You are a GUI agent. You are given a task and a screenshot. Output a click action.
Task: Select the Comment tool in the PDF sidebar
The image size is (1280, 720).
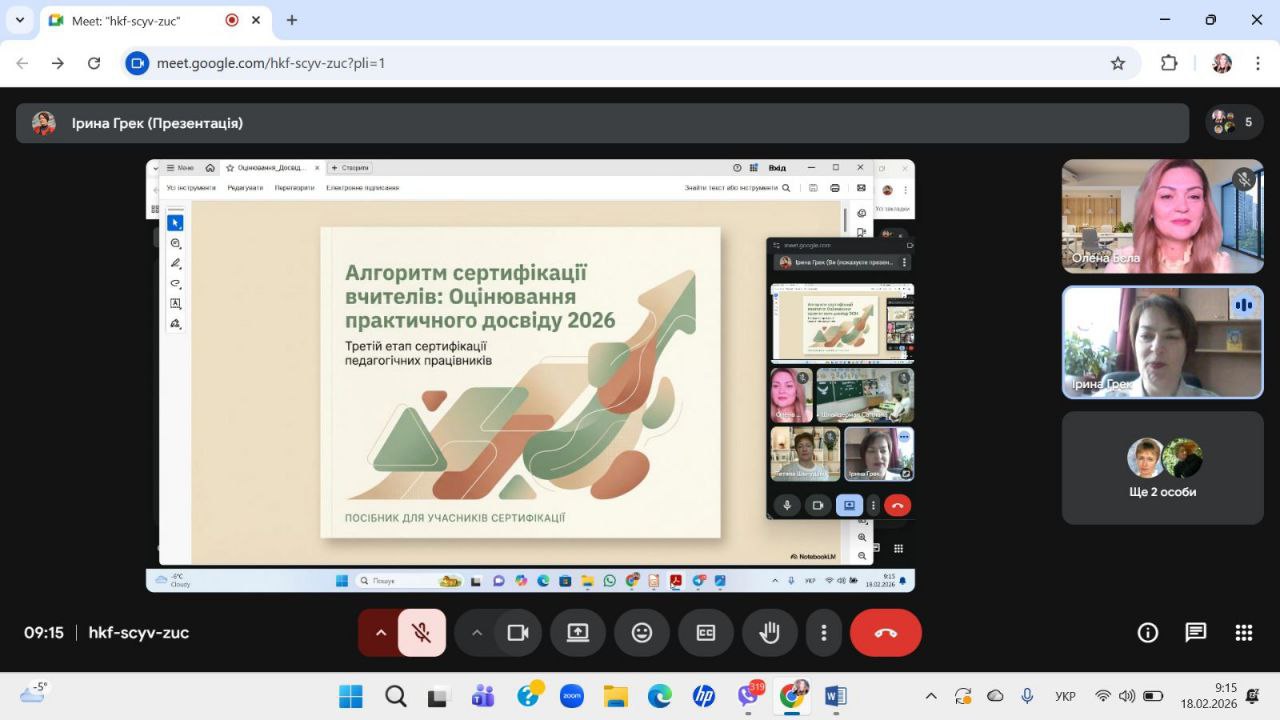click(175, 242)
